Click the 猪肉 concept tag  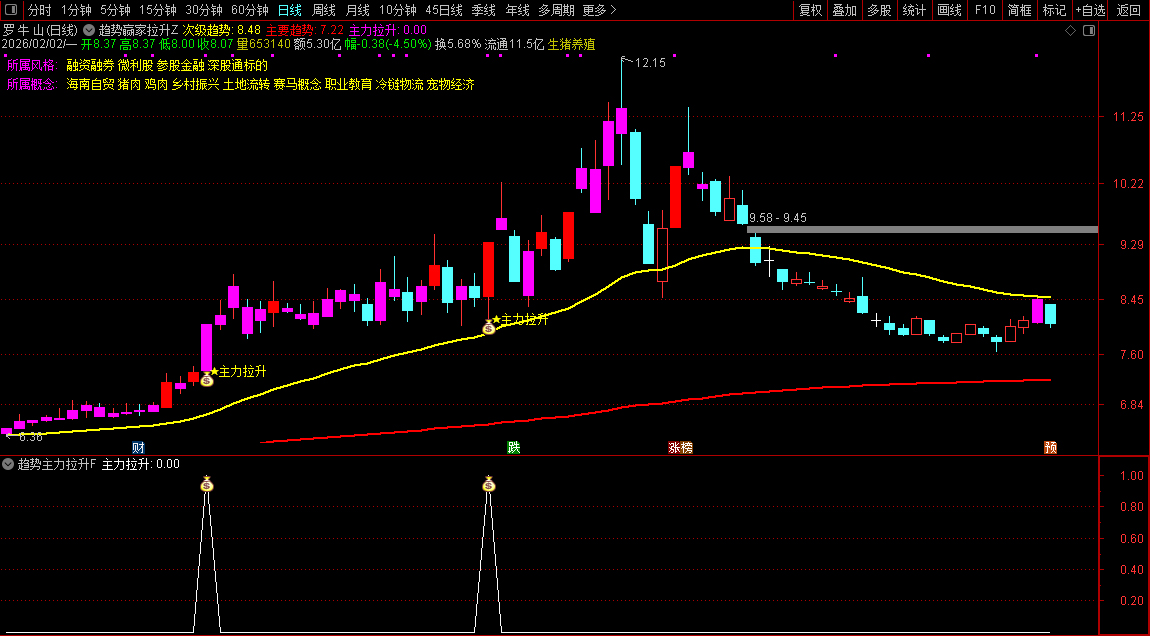point(129,84)
